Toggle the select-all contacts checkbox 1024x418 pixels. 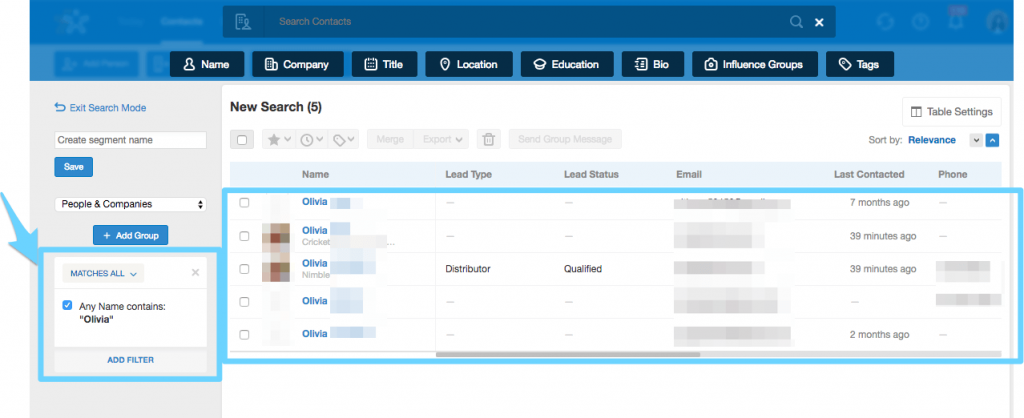point(243,140)
